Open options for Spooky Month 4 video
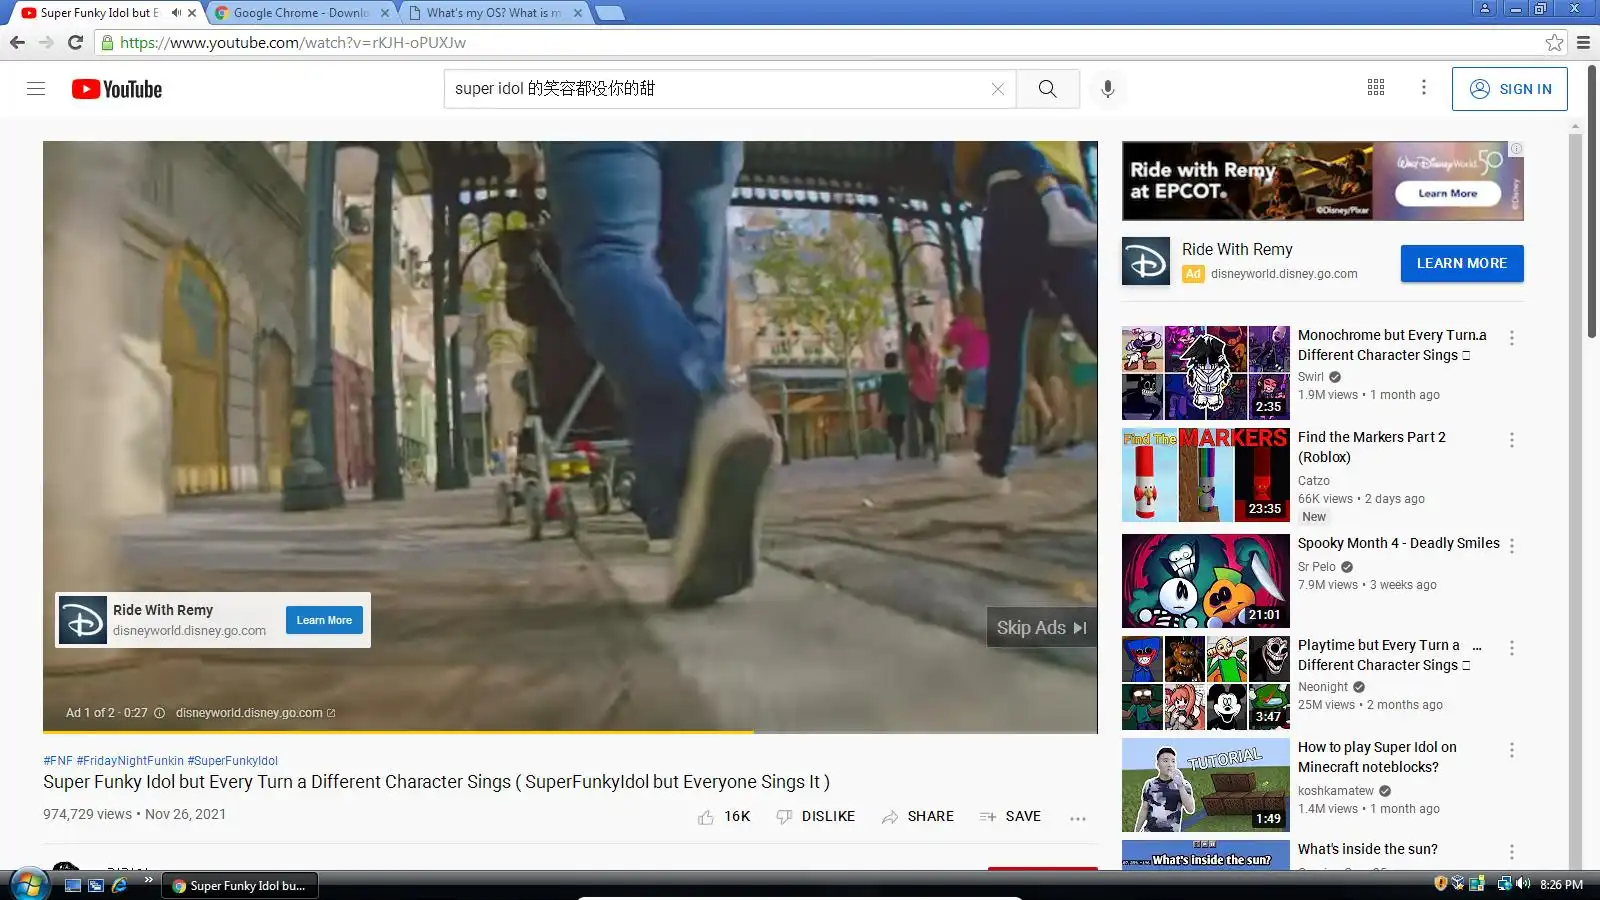 tap(1512, 546)
